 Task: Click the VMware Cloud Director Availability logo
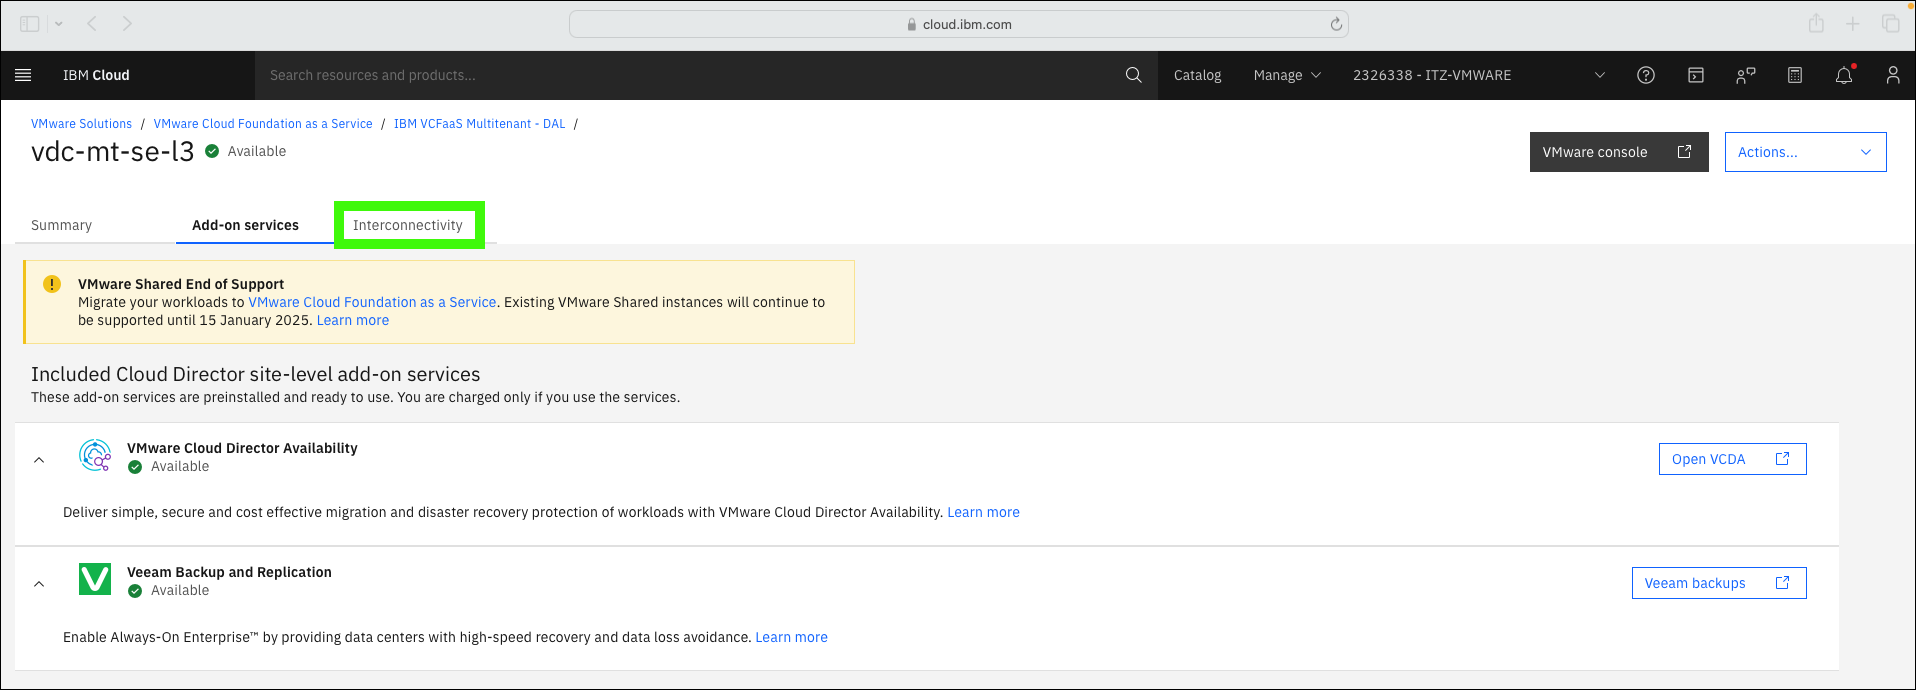click(95, 455)
